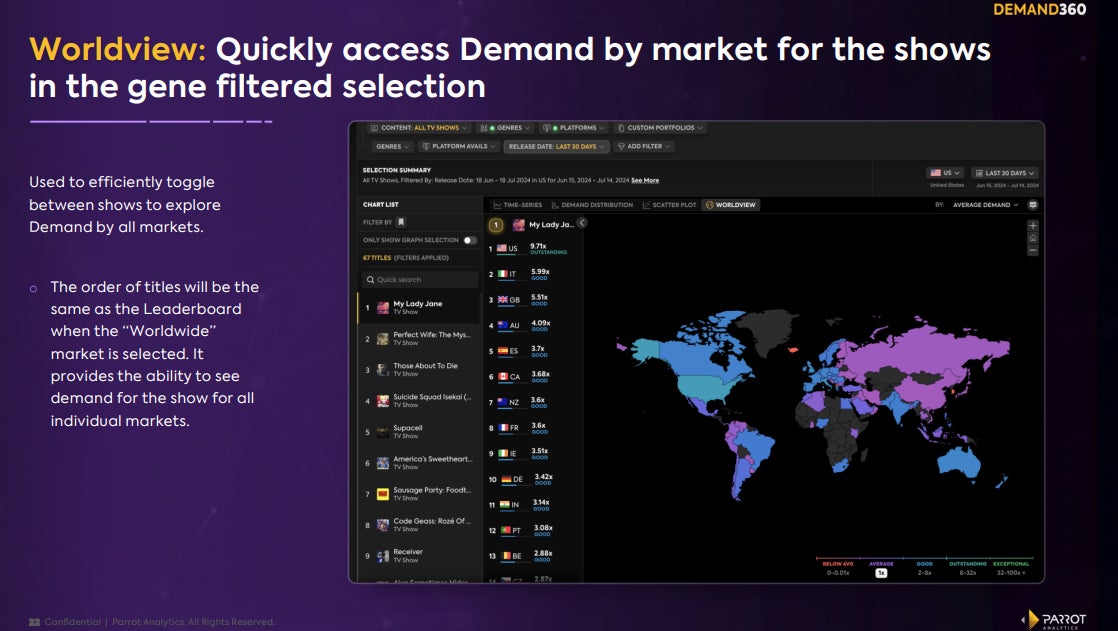Click the DE market row 3.42x
The image size is (1118, 631).
[x=531, y=479]
